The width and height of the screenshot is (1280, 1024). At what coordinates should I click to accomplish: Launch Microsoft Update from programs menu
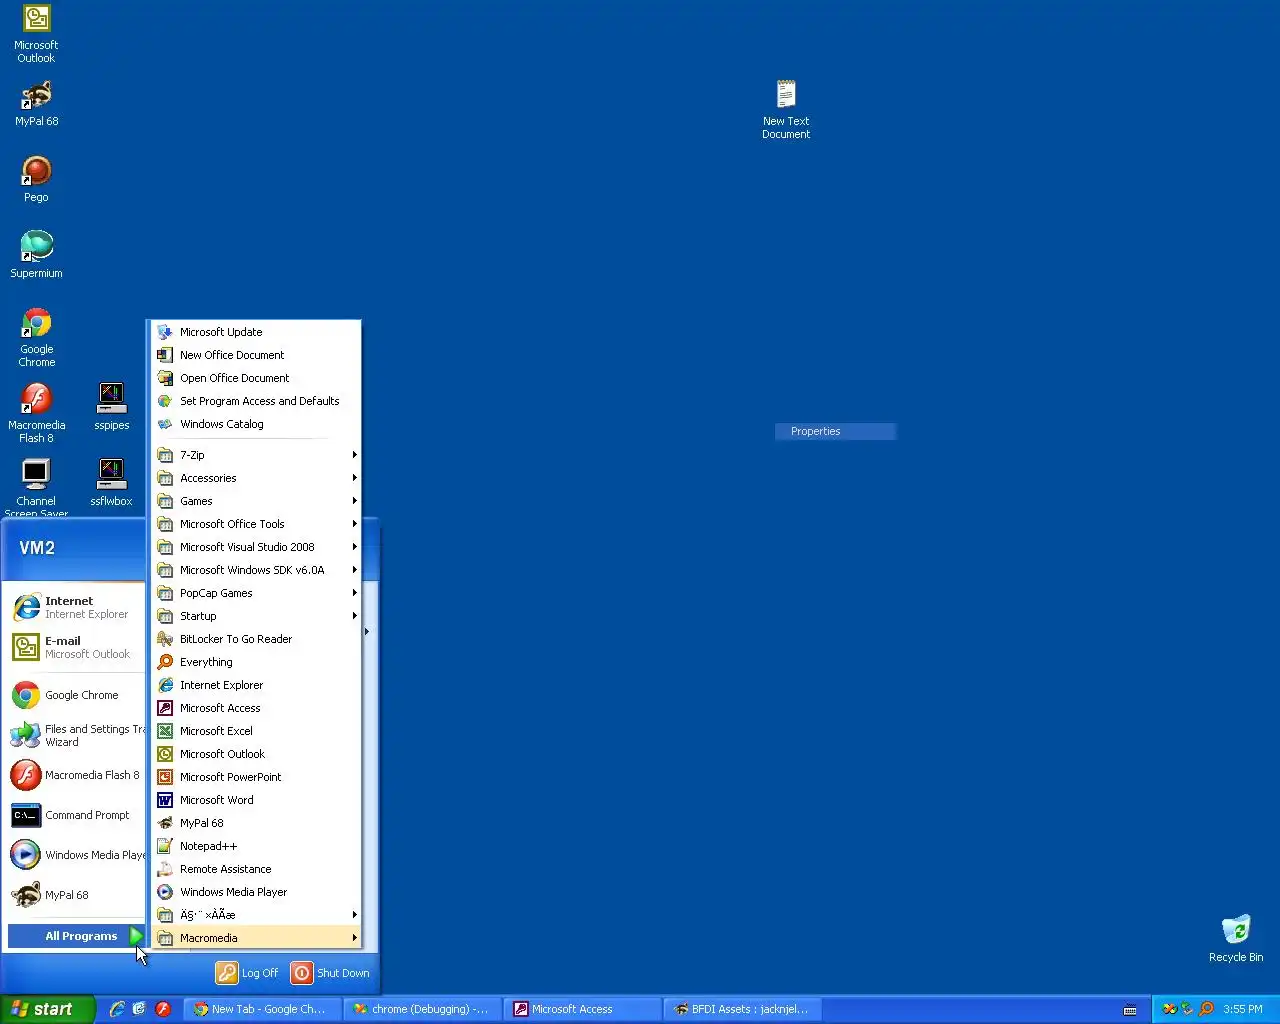(x=255, y=332)
